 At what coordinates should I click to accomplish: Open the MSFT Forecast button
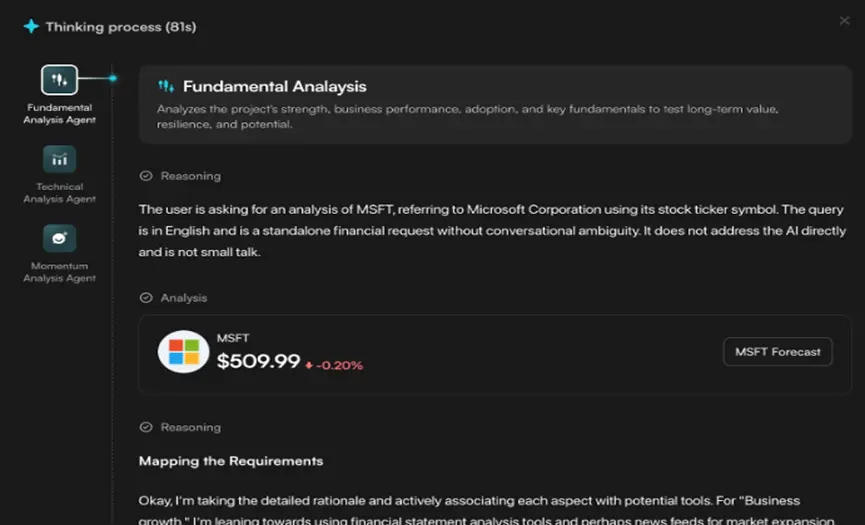pos(777,352)
